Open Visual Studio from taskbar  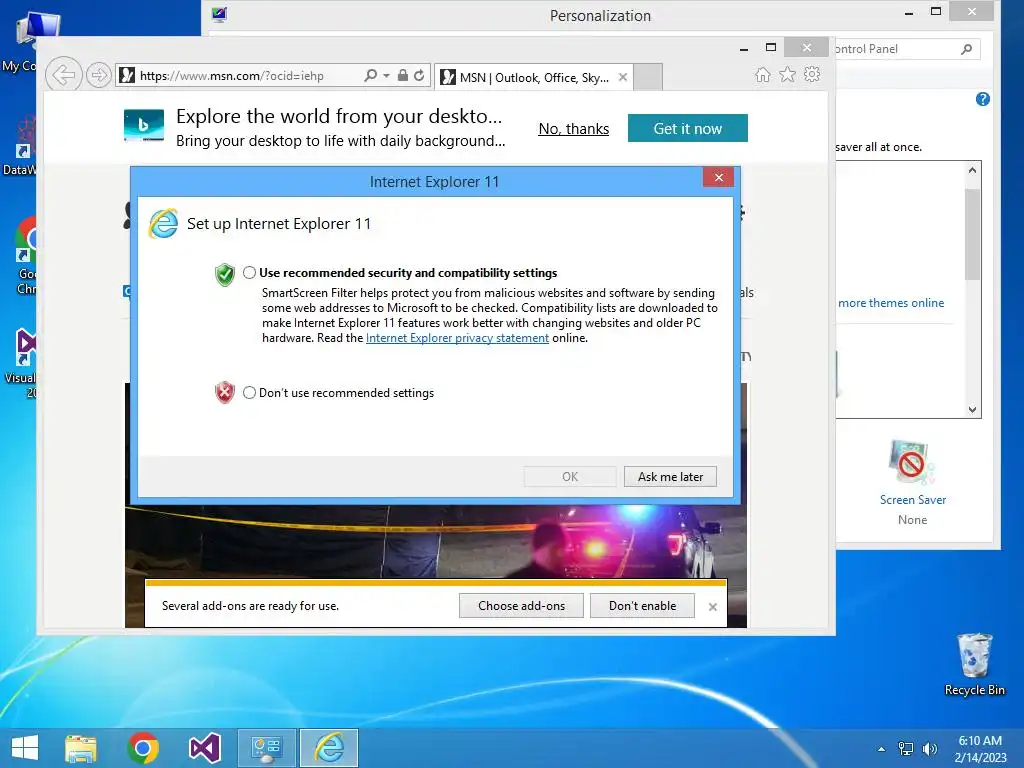tap(204, 748)
